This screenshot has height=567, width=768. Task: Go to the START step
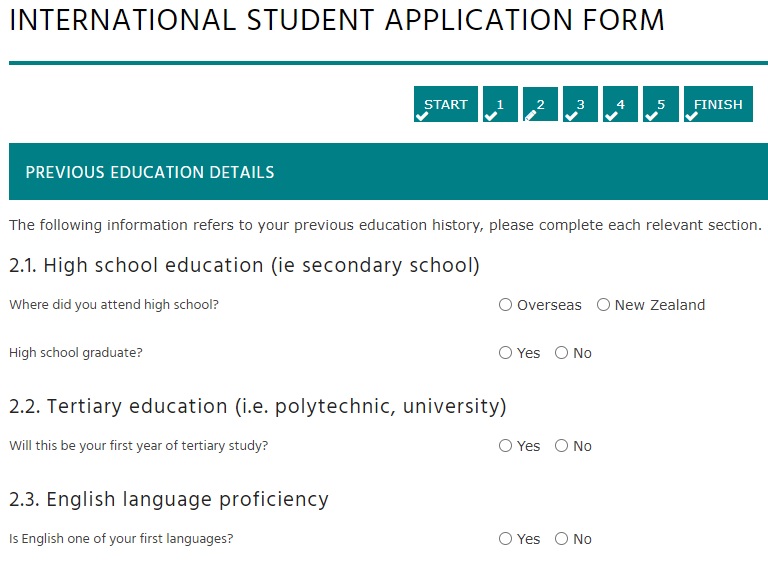[x=445, y=105]
